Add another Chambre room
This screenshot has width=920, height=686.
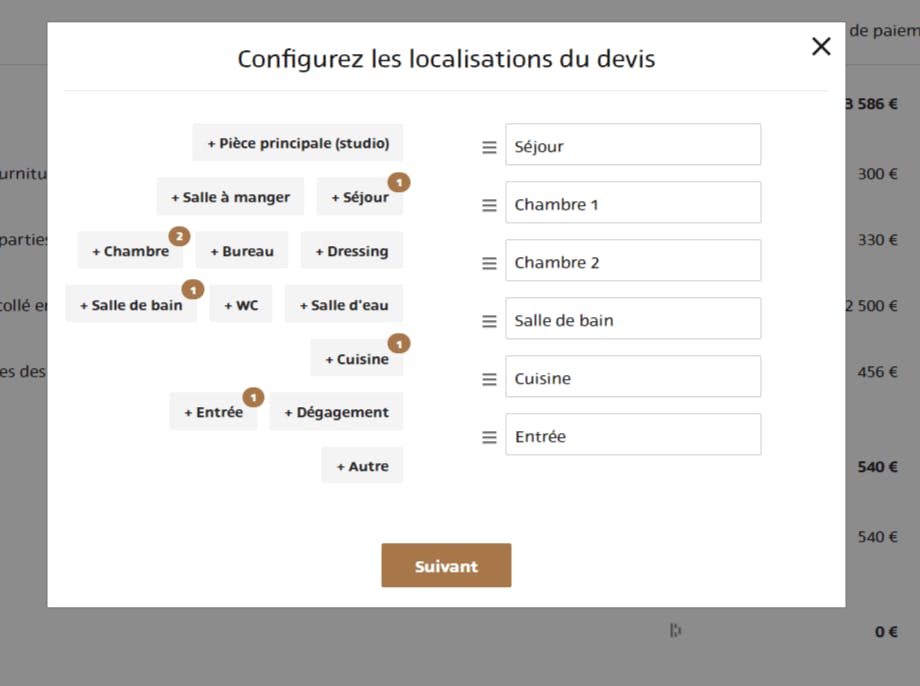click(130, 251)
